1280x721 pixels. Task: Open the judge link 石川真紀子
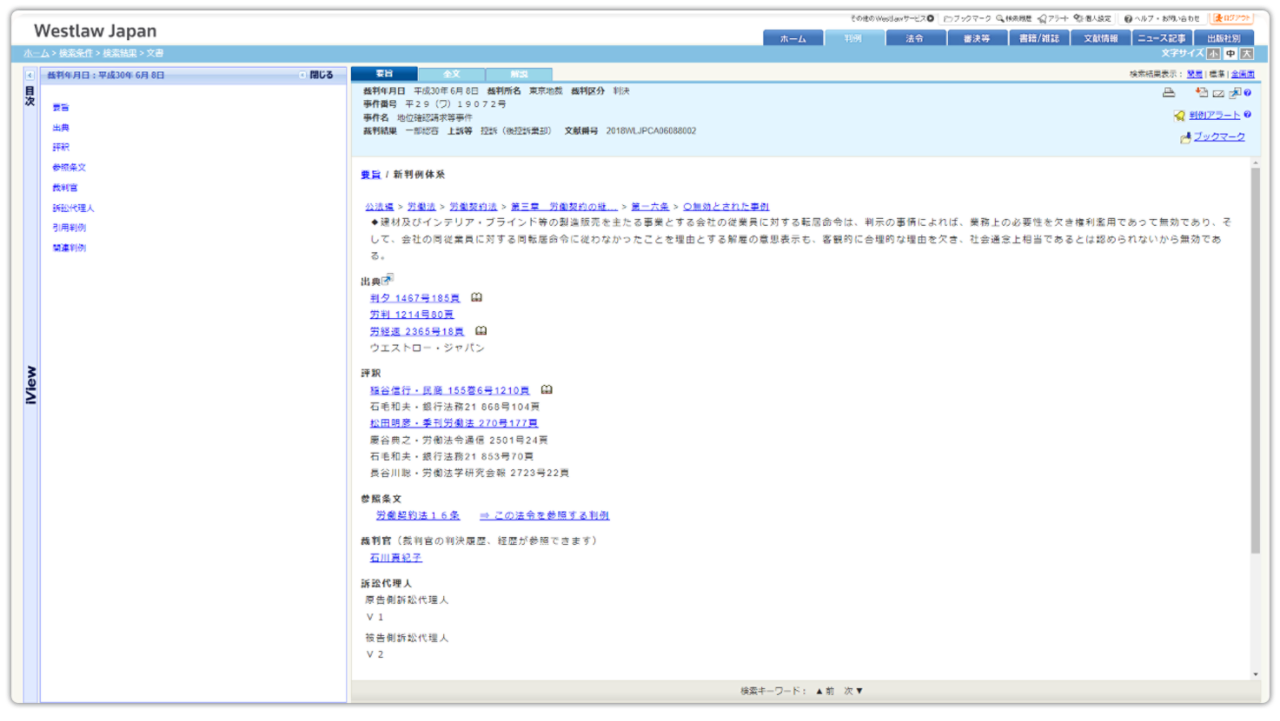coord(395,558)
